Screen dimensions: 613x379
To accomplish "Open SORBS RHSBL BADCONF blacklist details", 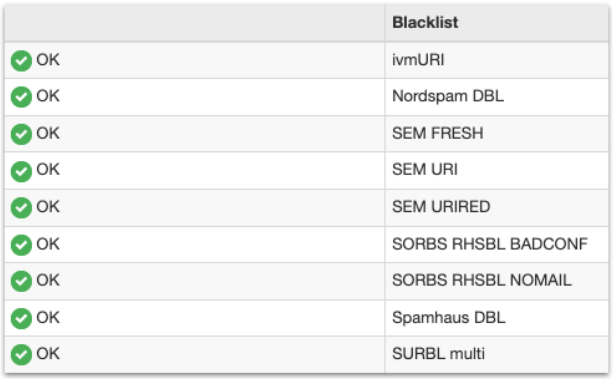I will (x=490, y=244).
